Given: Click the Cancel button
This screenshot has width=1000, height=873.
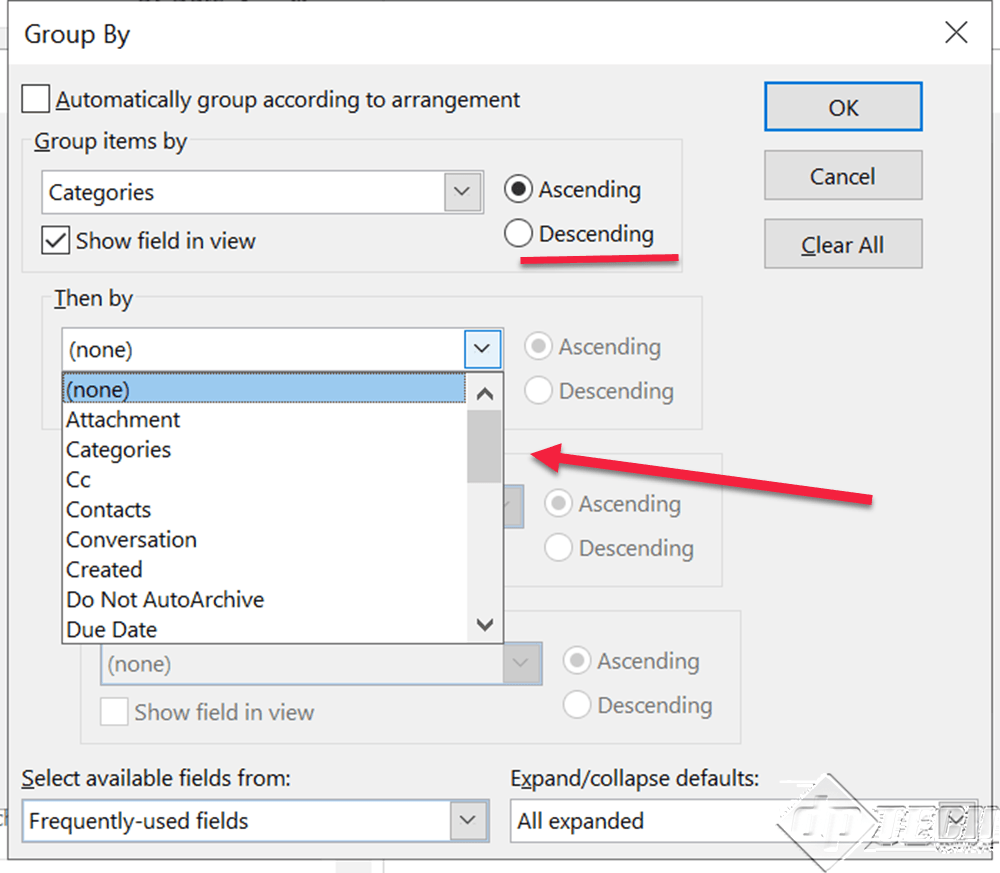Looking at the screenshot, I should pos(843,175).
